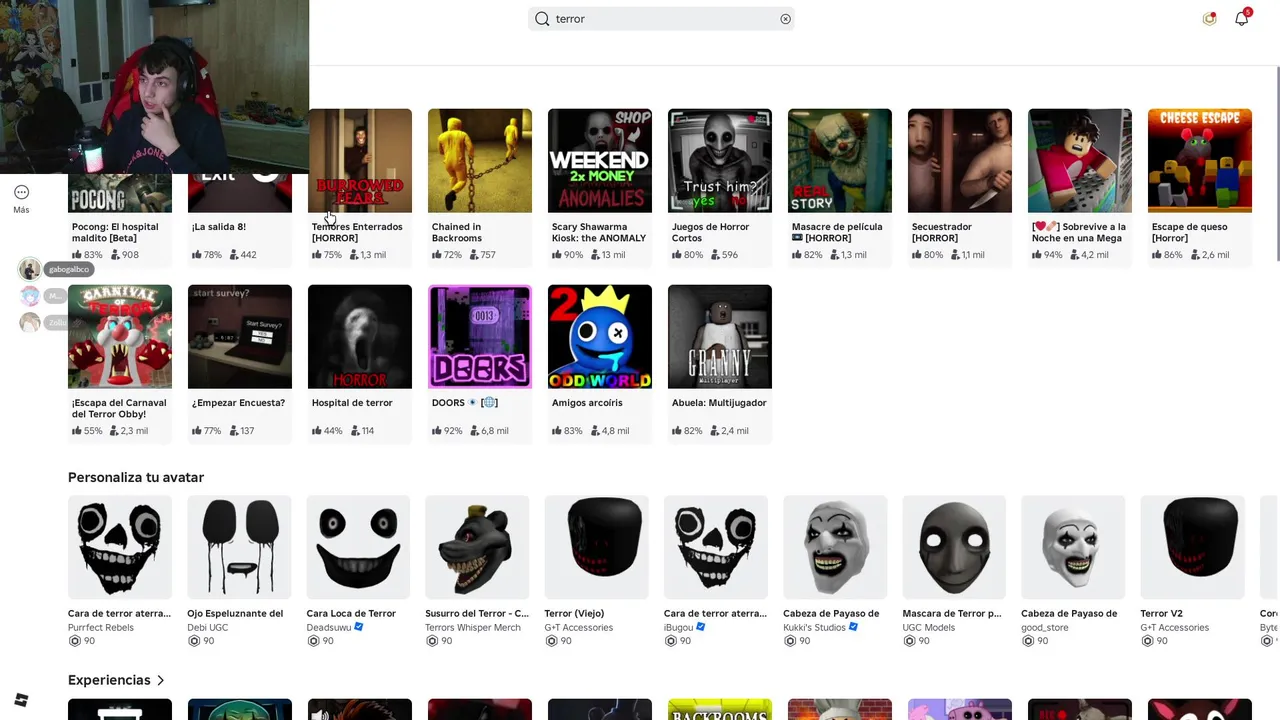Open Masacre de película thumbnail
The height and width of the screenshot is (720, 1280).
(840, 160)
